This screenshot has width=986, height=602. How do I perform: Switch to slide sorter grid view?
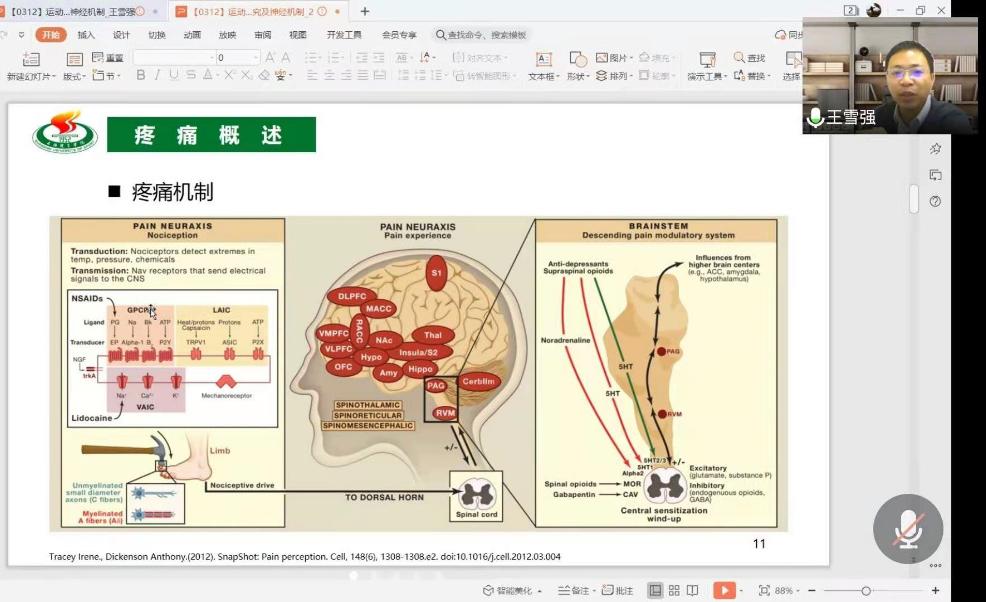point(674,590)
